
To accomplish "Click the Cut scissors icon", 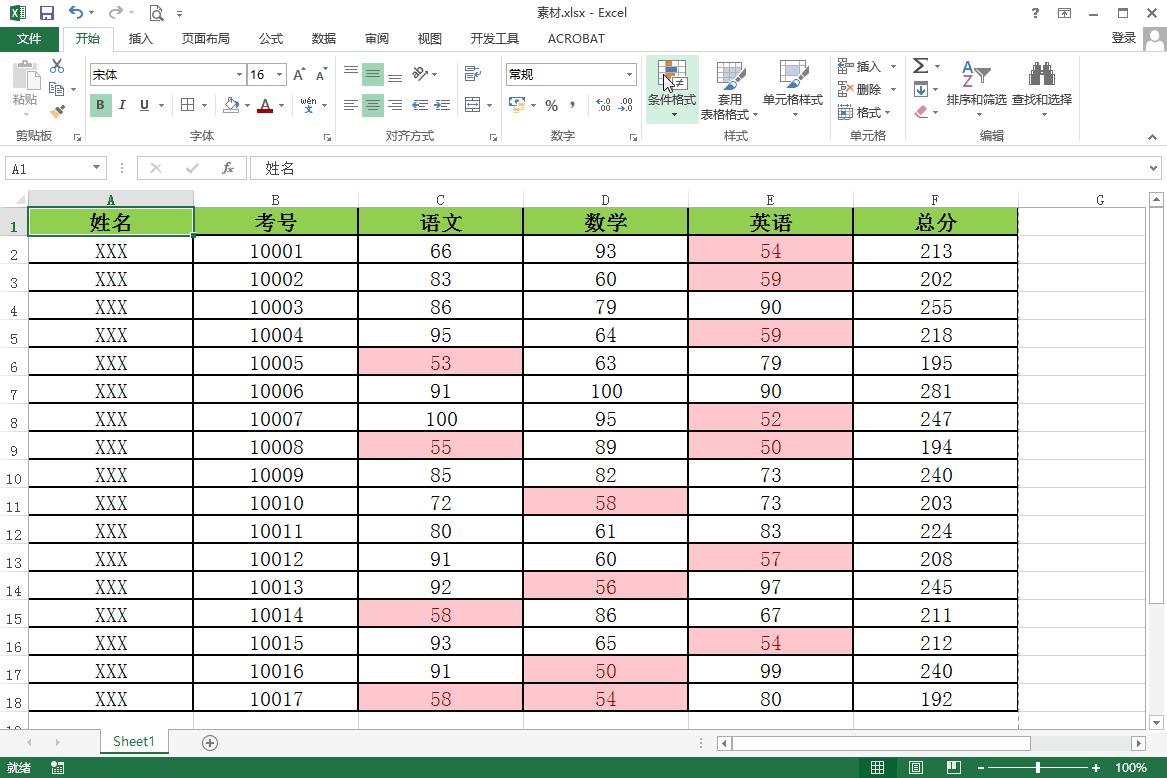I will [x=57, y=66].
